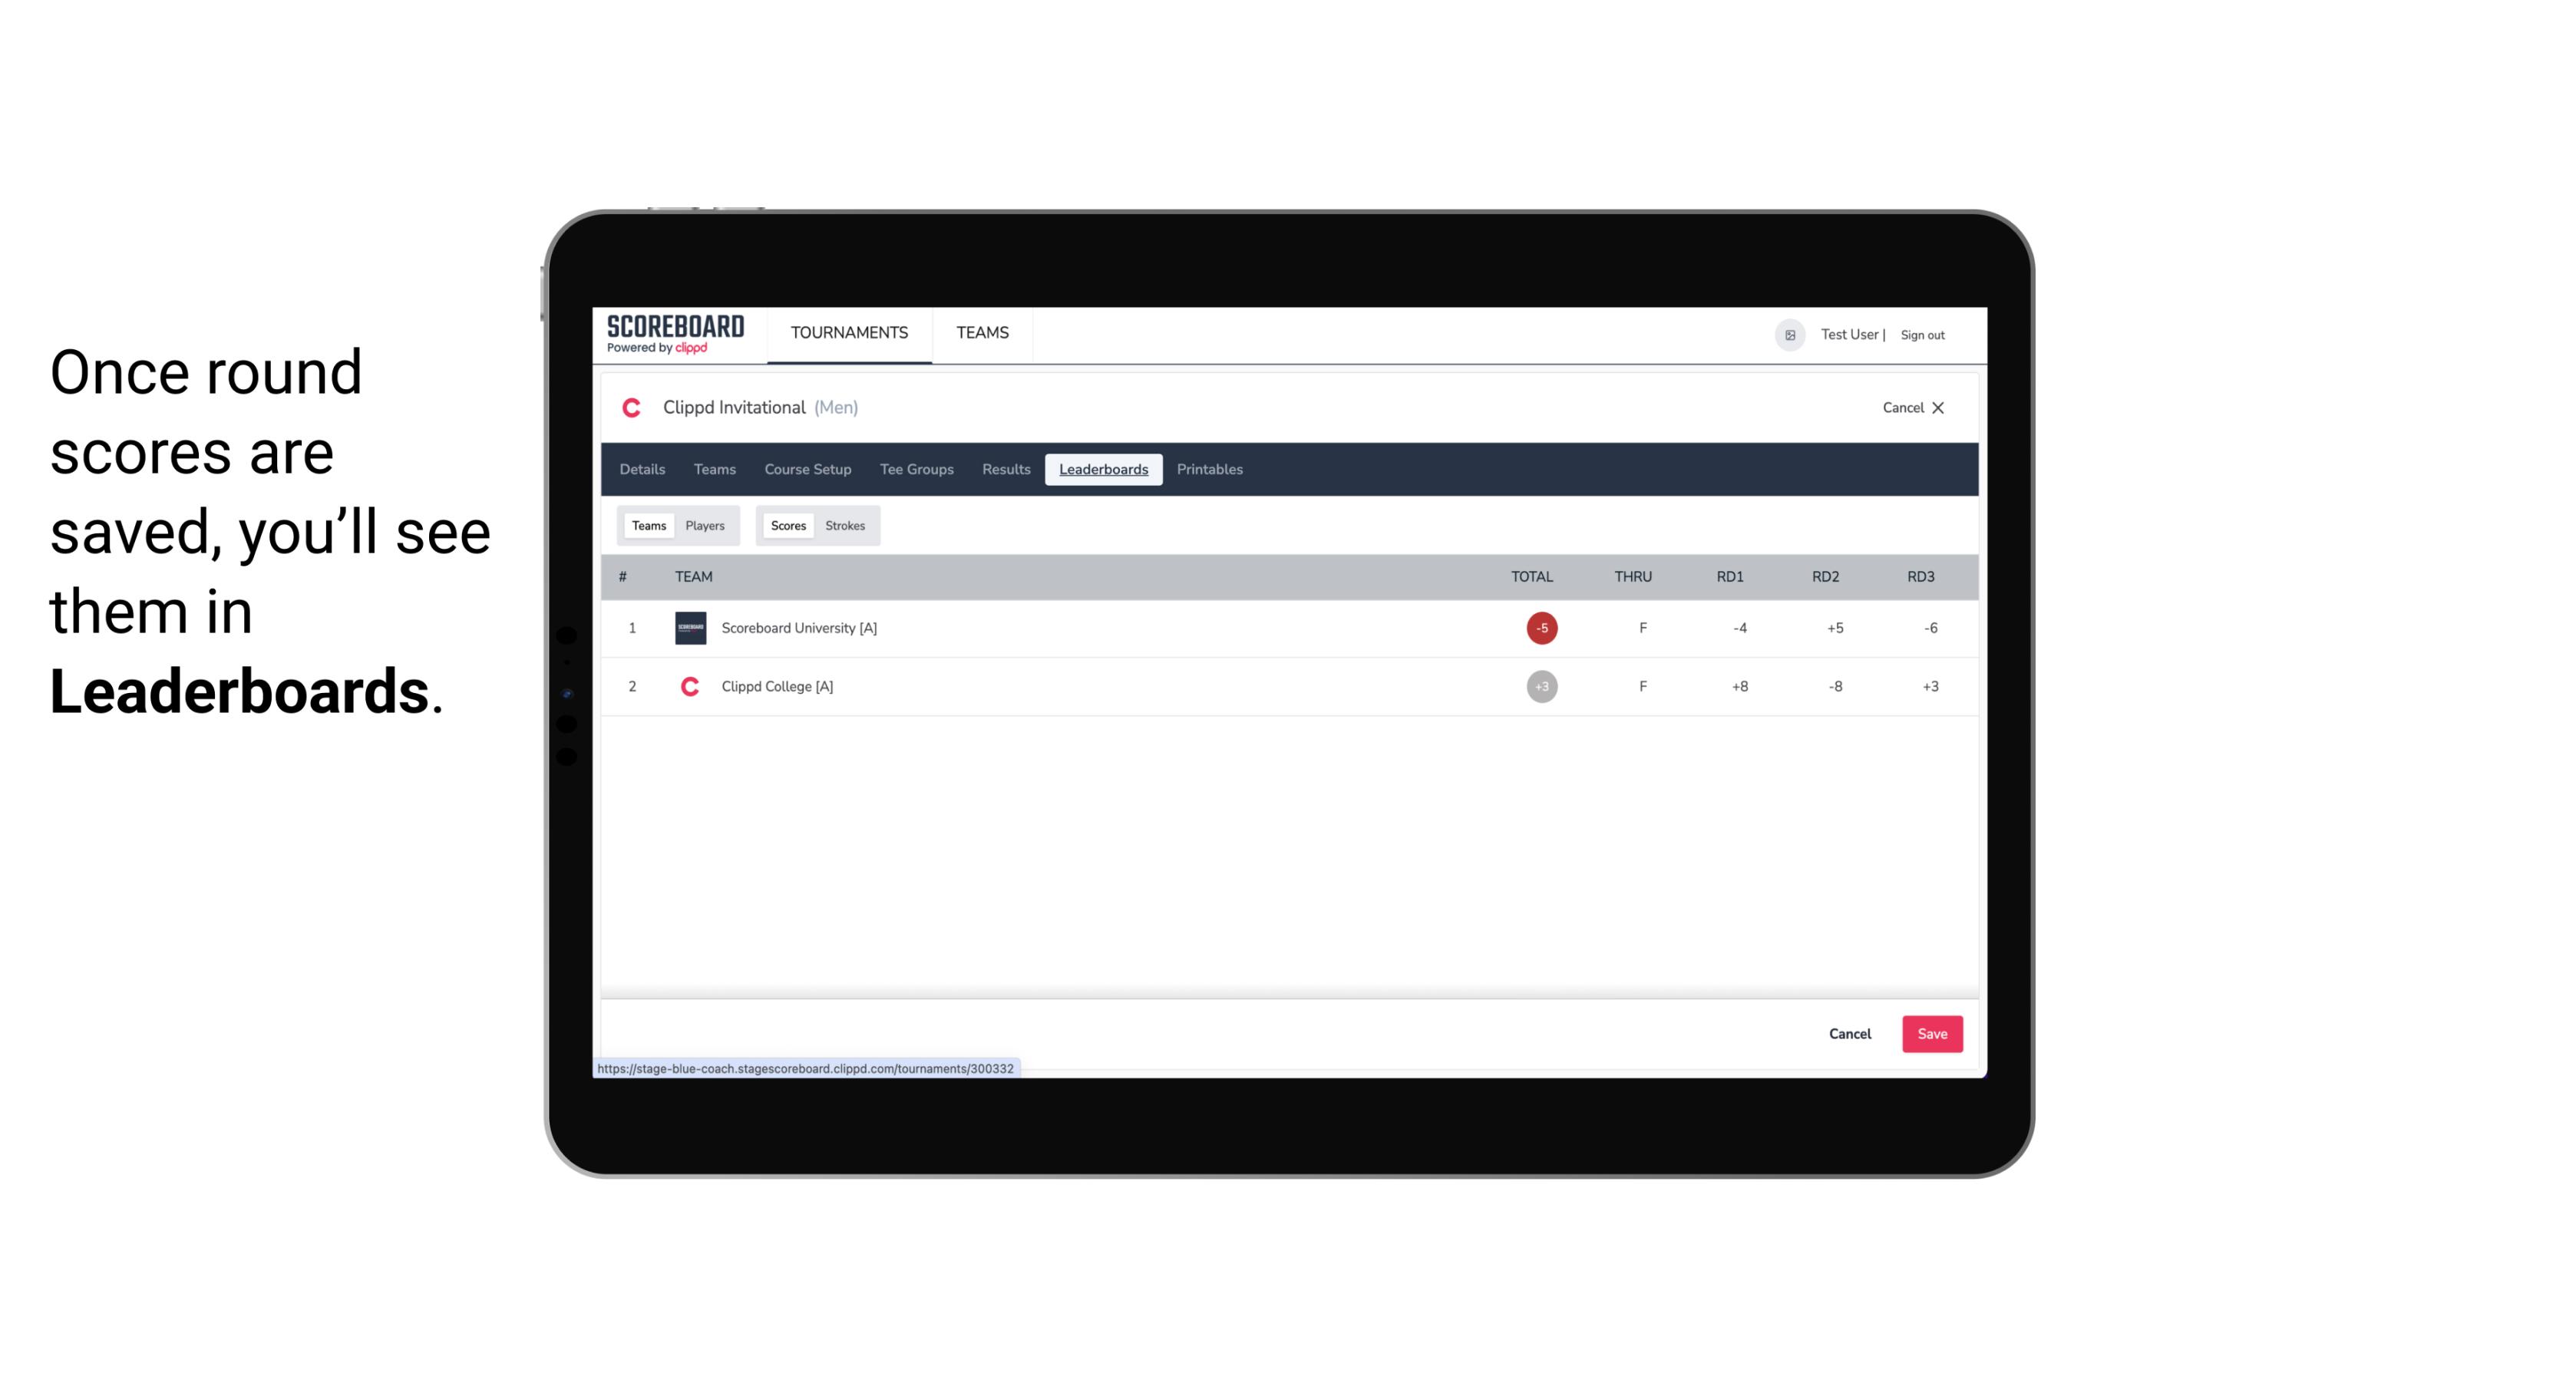Click the Scores filter button
Viewport: 2576px width, 1386px height.
pyautogui.click(x=787, y=524)
